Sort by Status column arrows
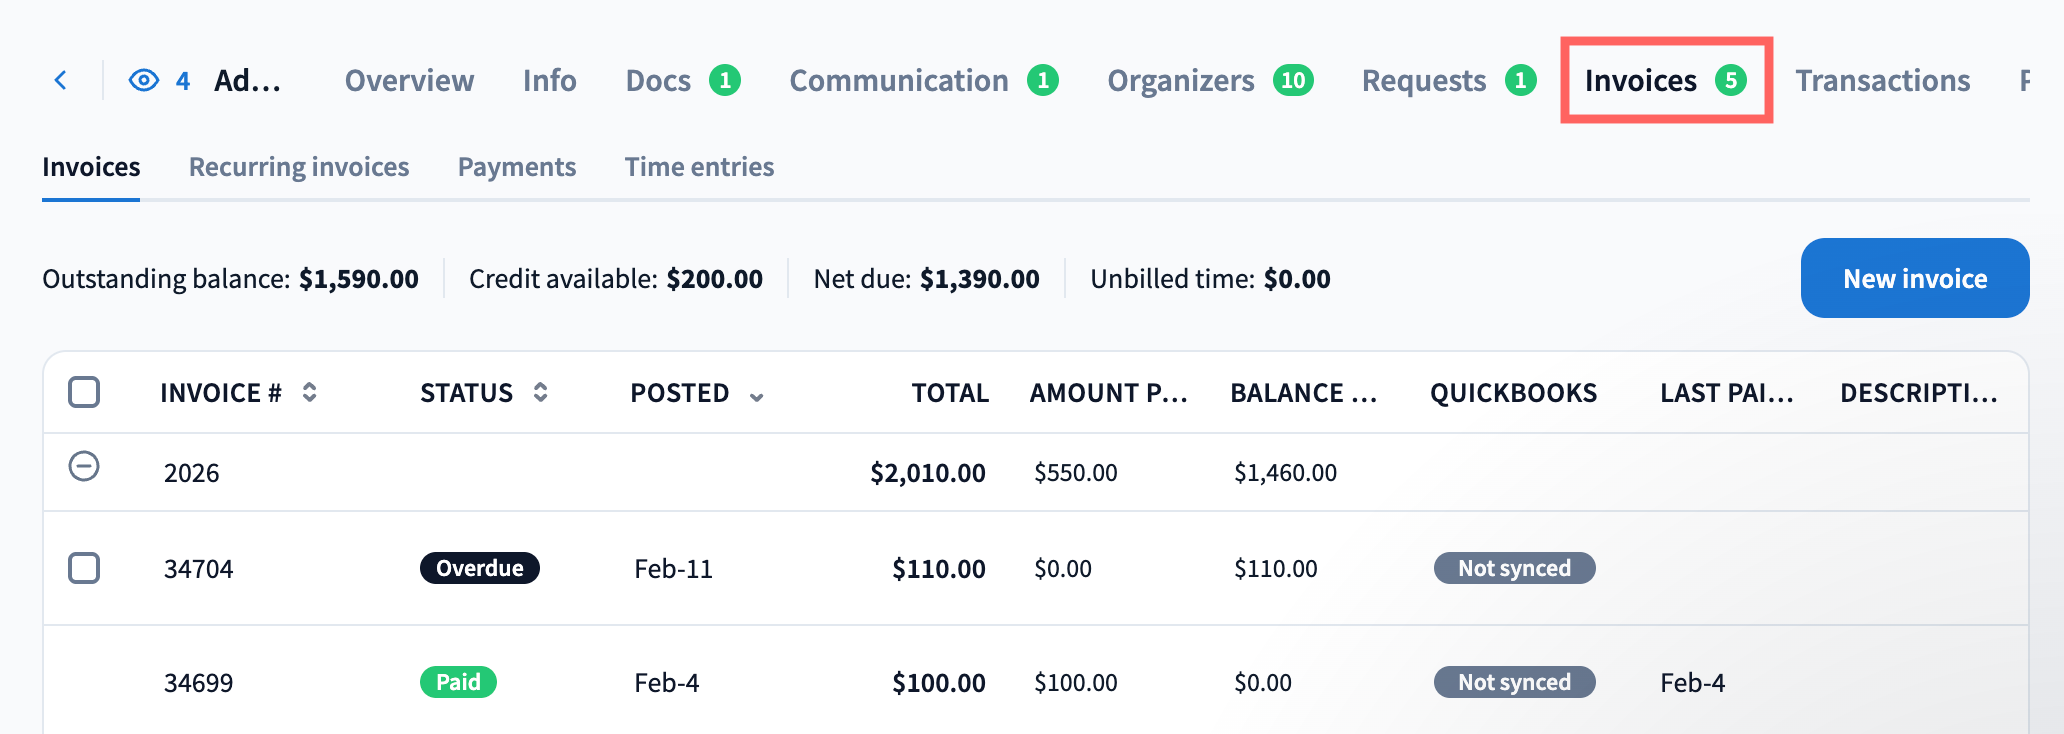This screenshot has height=734, width=2064. (x=541, y=392)
